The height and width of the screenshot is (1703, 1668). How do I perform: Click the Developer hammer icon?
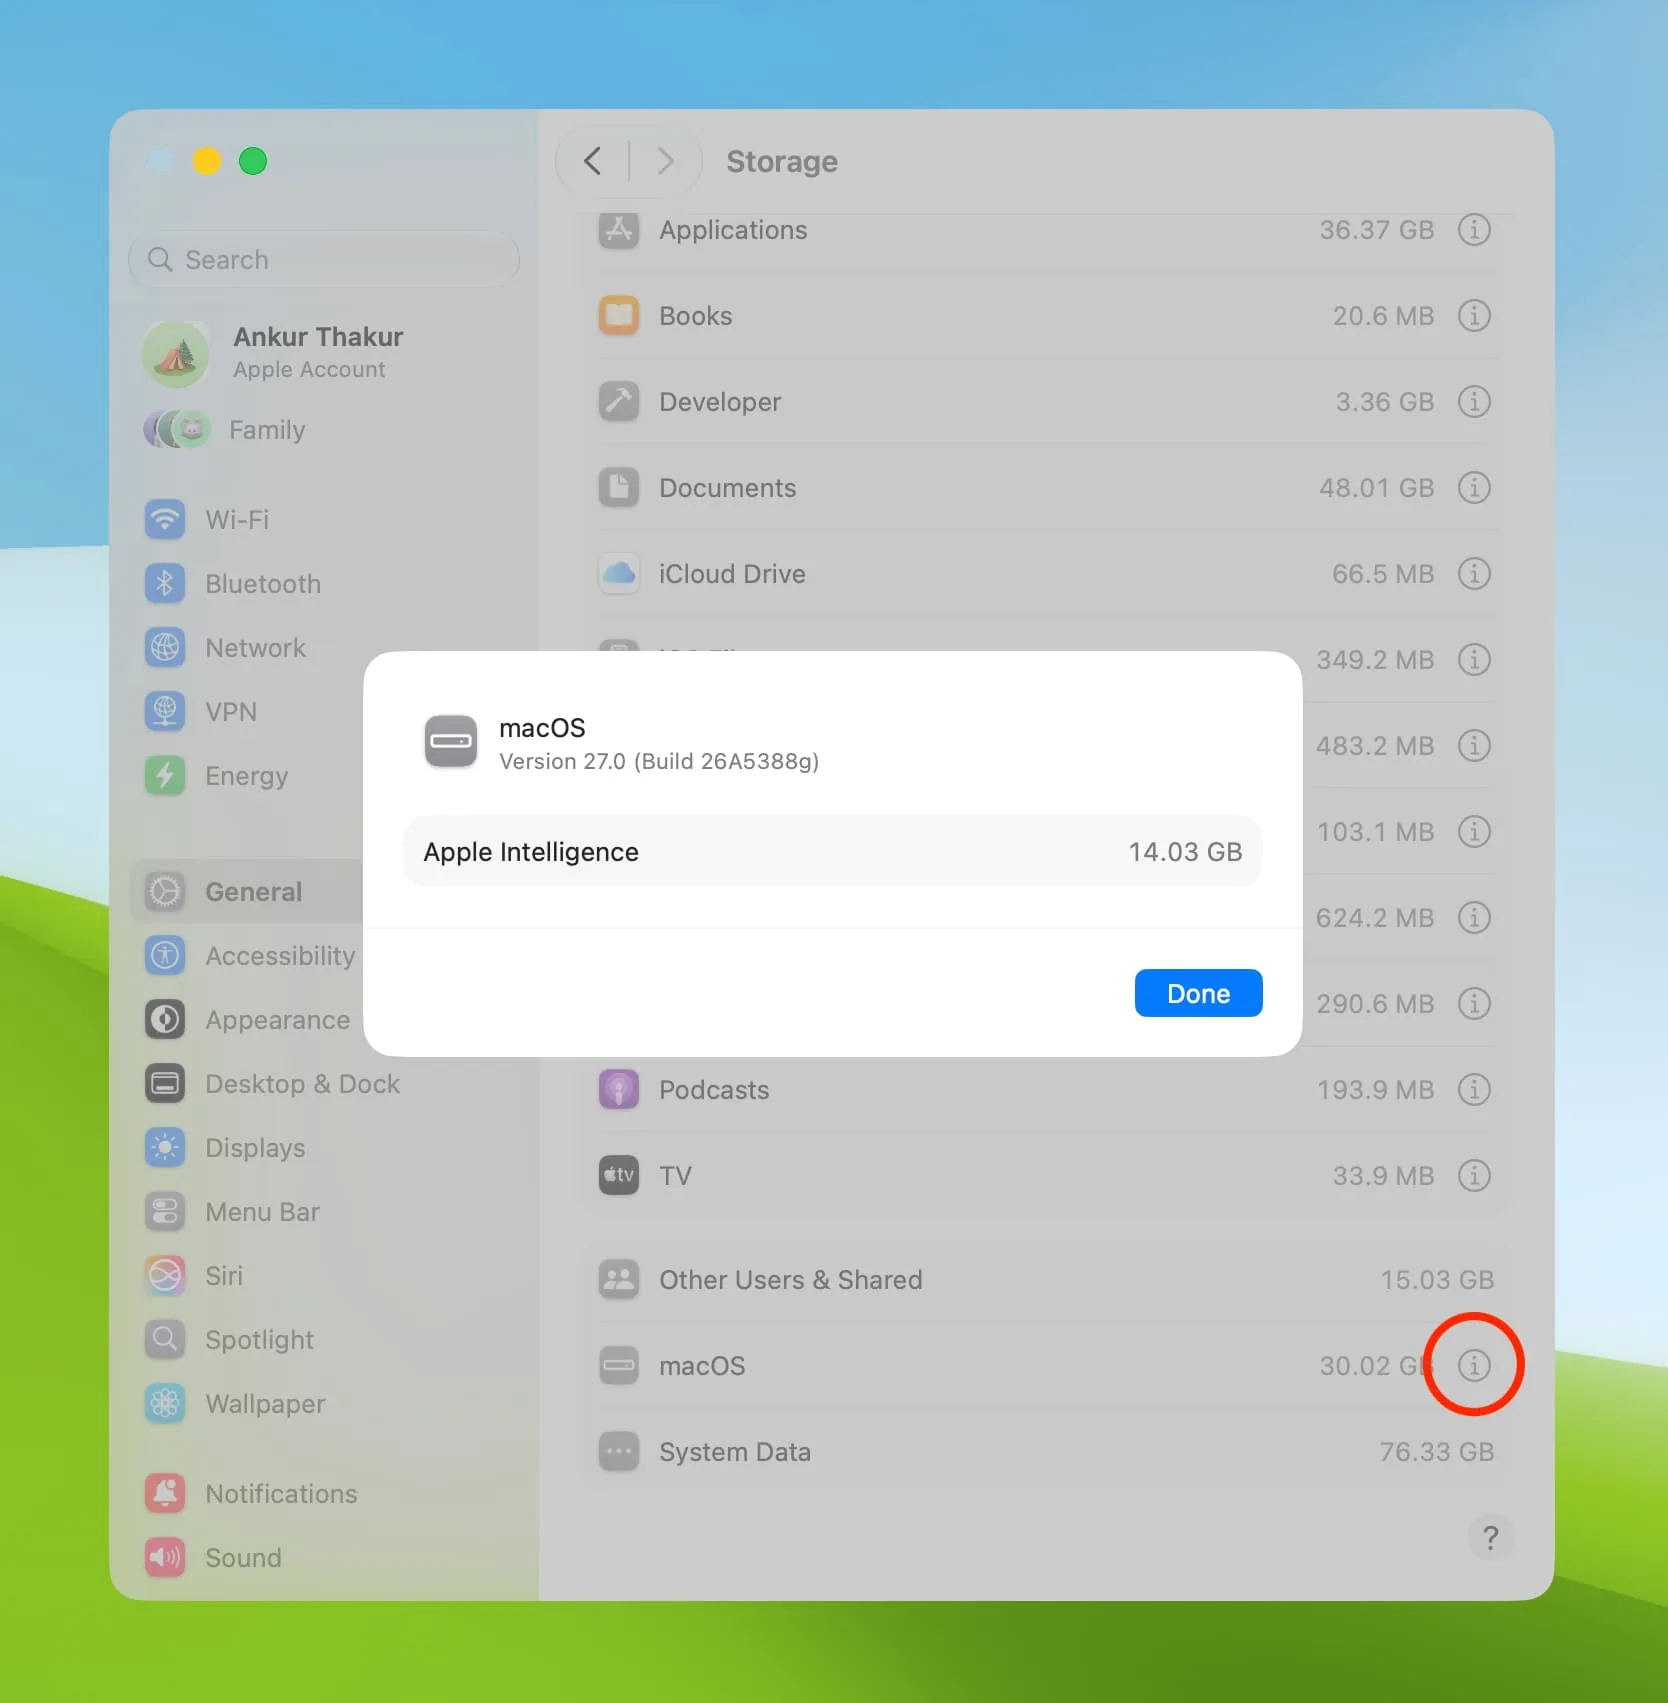pos(619,402)
